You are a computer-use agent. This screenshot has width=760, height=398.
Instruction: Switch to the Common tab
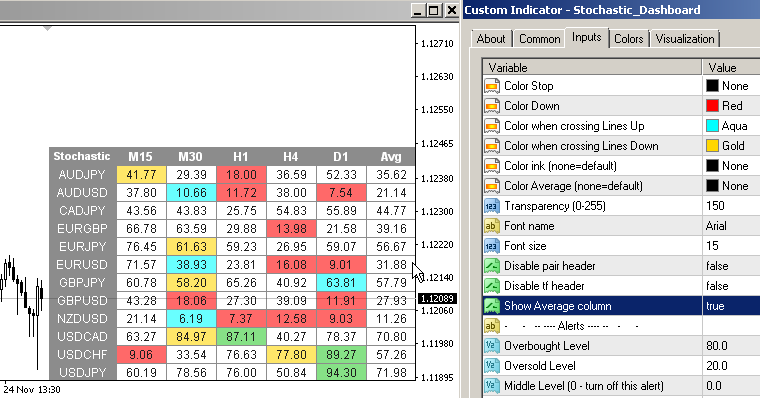tap(539, 39)
